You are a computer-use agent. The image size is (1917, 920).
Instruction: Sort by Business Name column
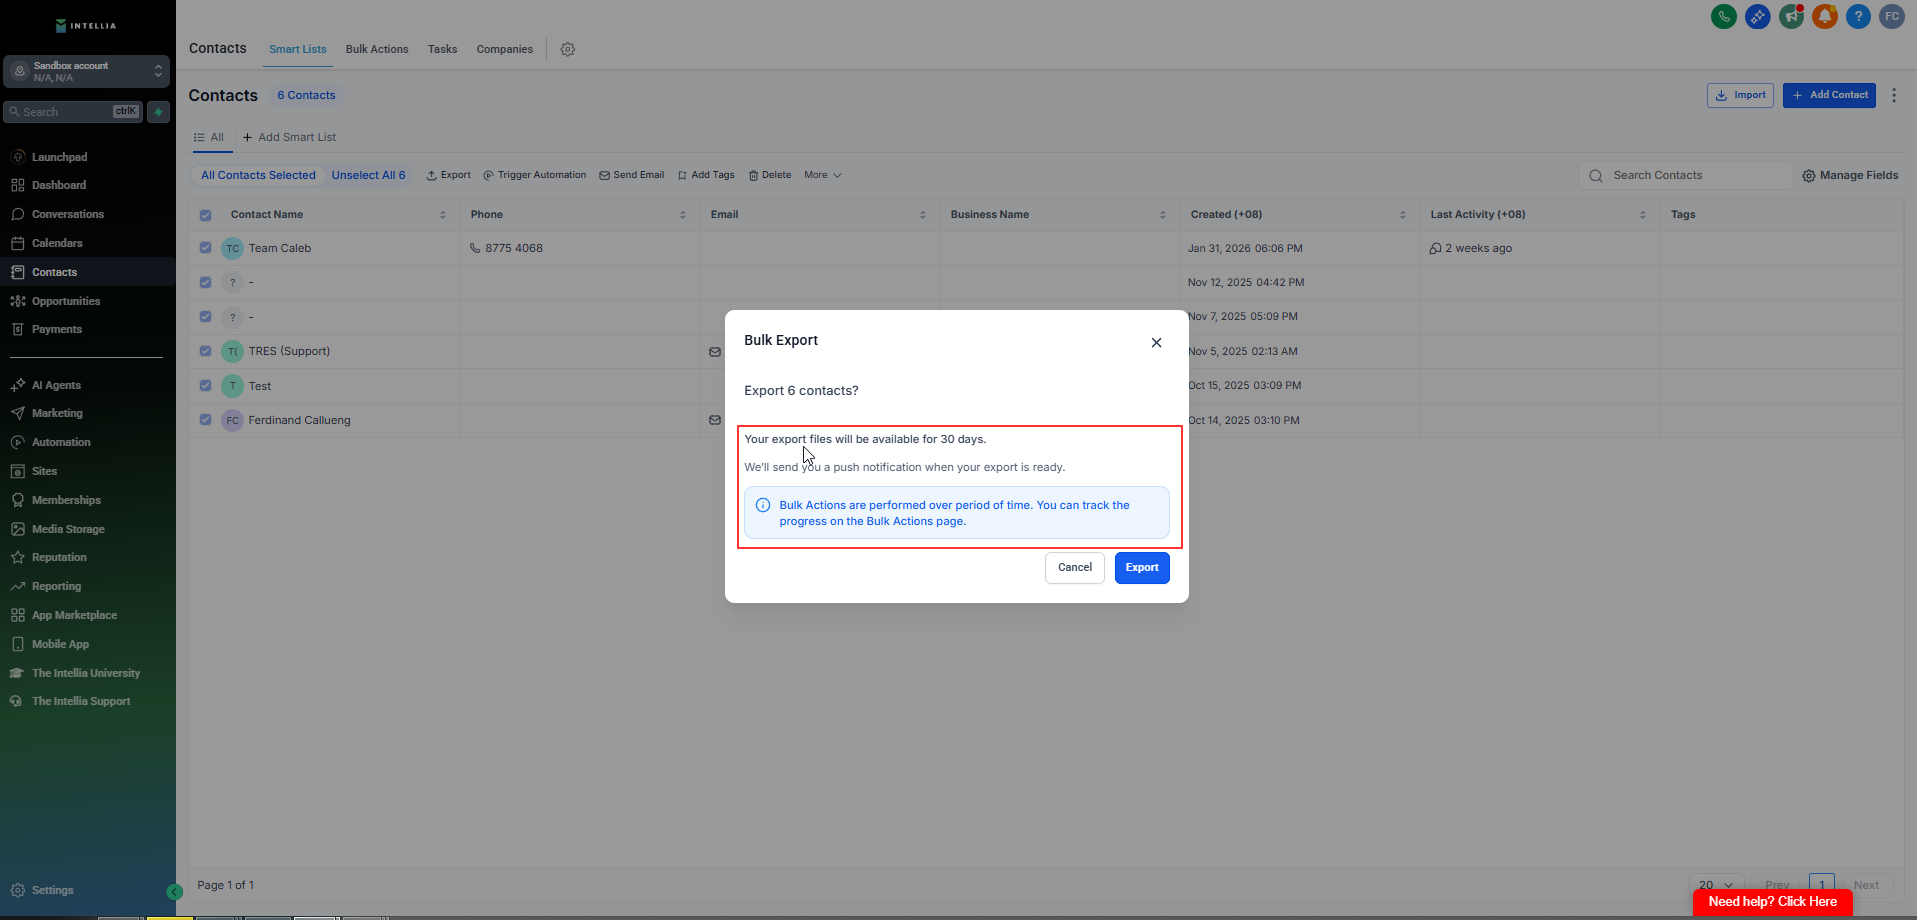point(1163,215)
